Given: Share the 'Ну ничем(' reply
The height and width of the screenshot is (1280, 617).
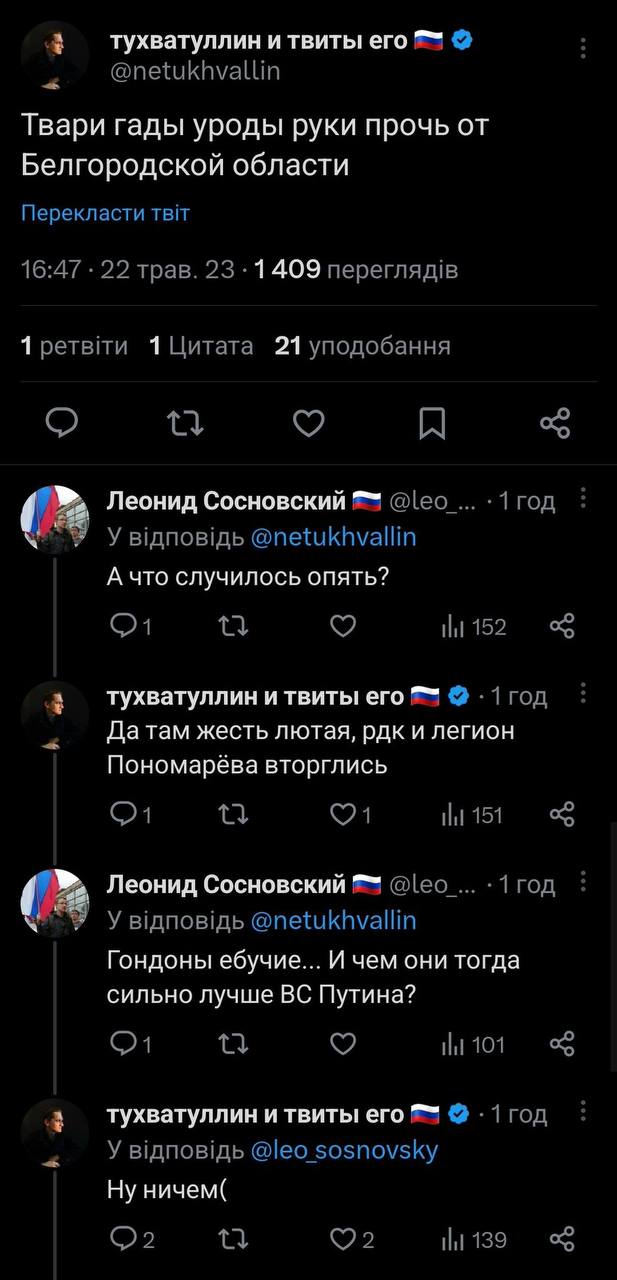Looking at the screenshot, I should pyautogui.click(x=563, y=1240).
